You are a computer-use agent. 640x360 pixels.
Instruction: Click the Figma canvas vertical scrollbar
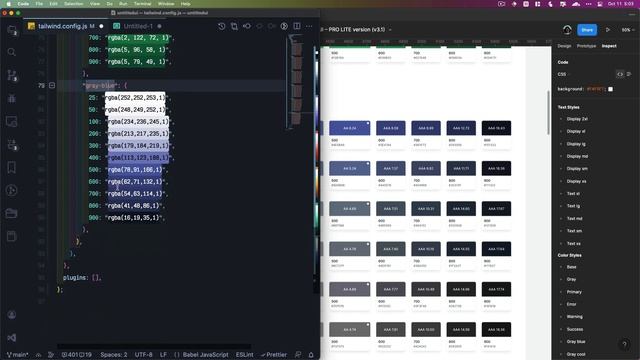pos(548,113)
